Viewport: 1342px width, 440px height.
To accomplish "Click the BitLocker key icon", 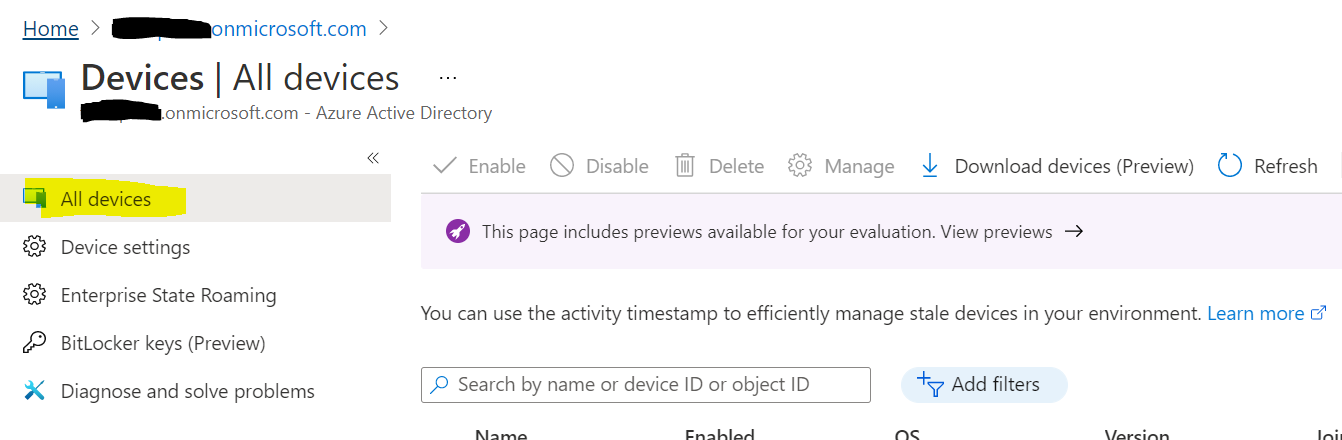I will (x=34, y=343).
